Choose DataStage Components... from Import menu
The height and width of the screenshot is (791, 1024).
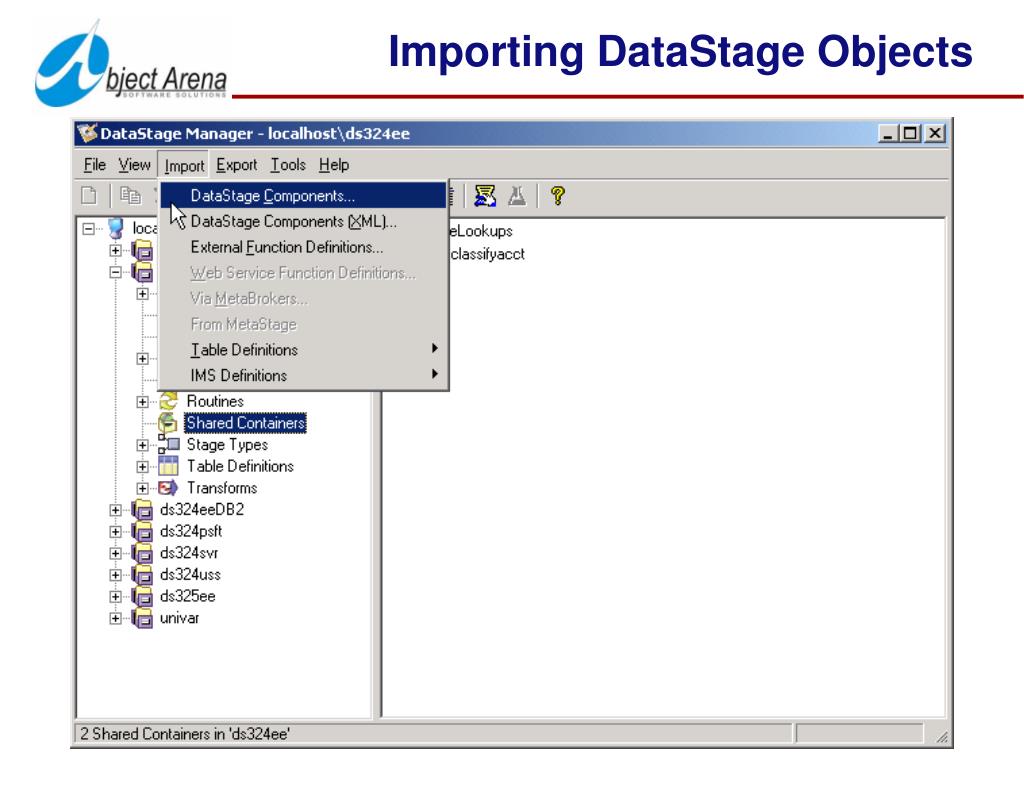click(304, 196)
